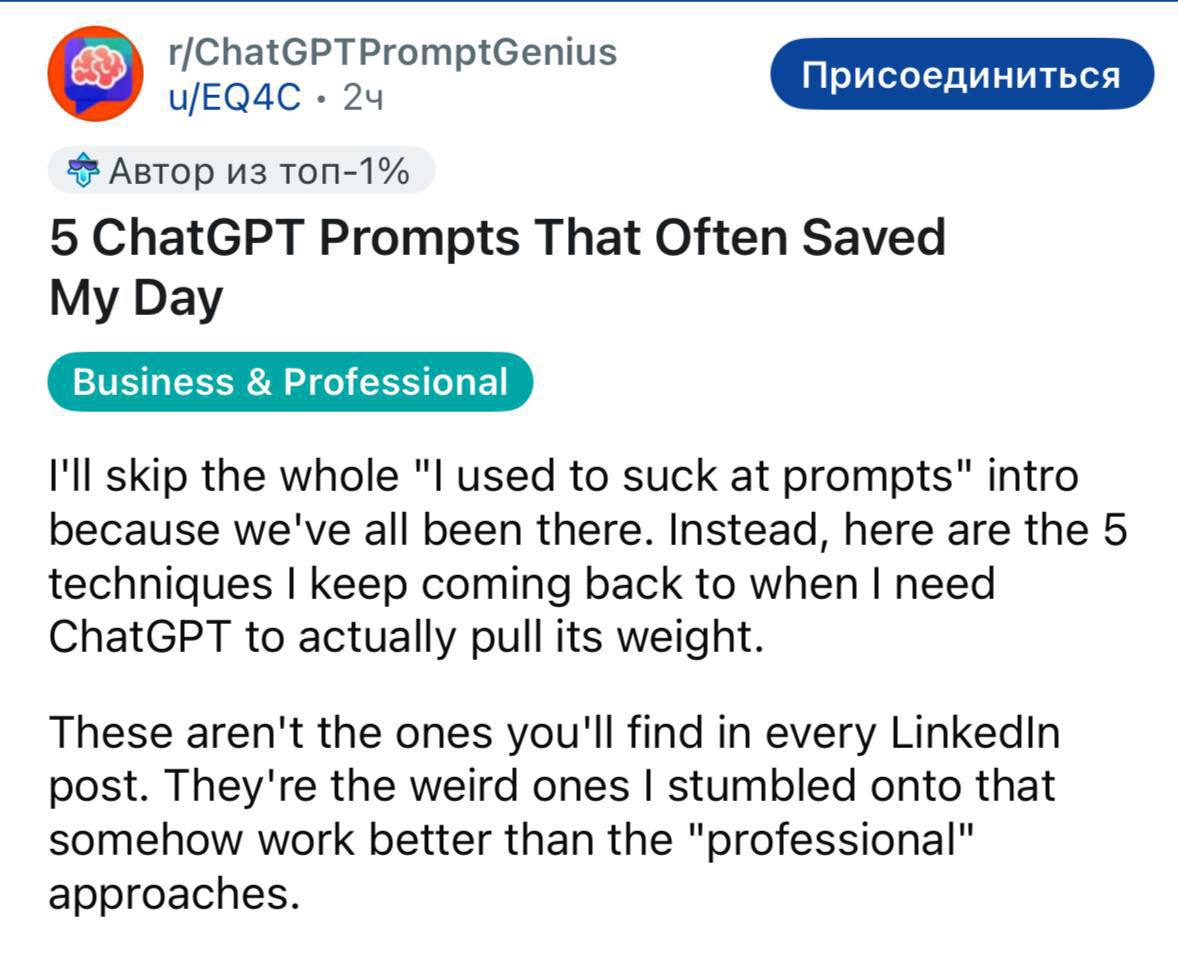Tap the "Автор из топ-1%" badge label
Image resolution: width=1178 pixels, height=961 pixels.
pyautogui.click(x=258, y=172)
